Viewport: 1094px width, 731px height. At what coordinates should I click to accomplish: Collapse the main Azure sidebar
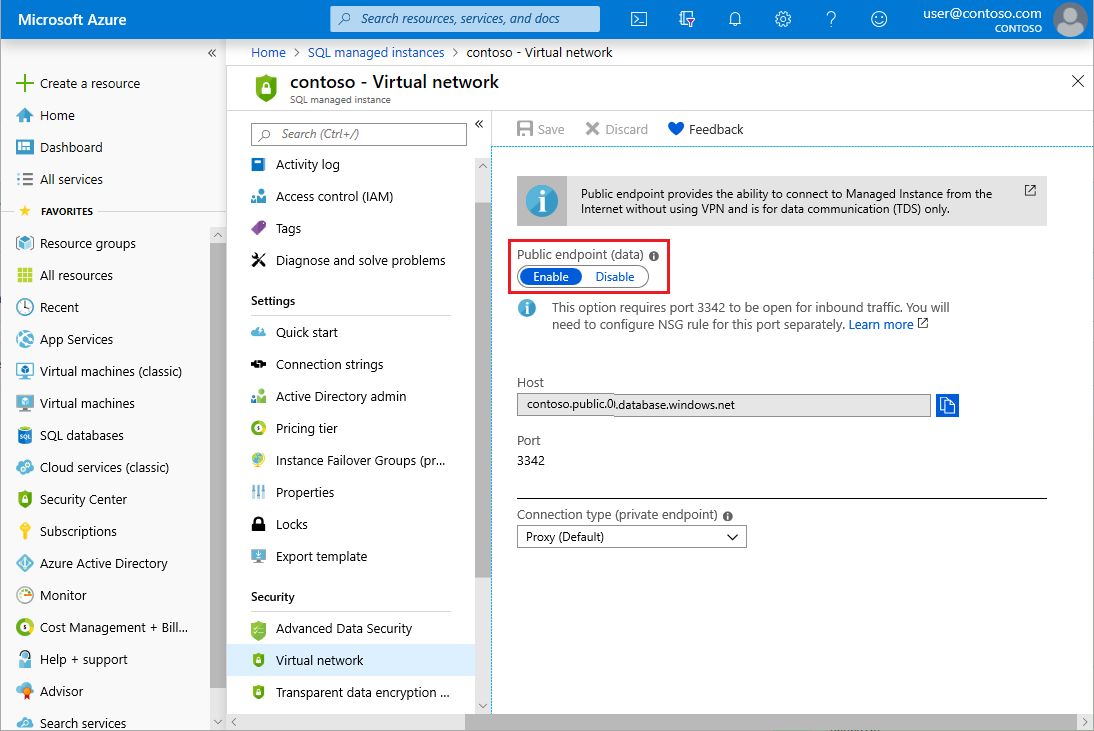(211, 53)
